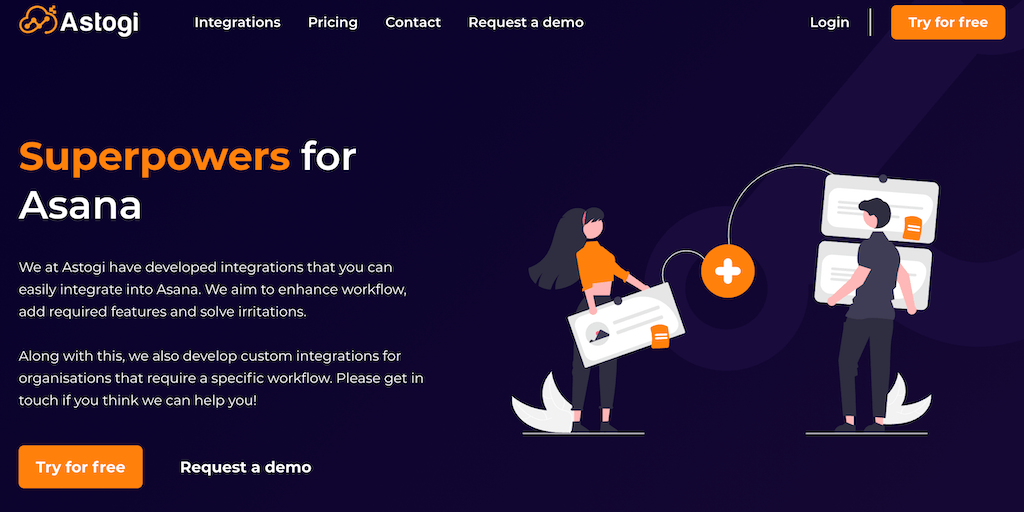Go to the Pricing page
This screenshot has height=512, width=1024.
click(333, 22)
